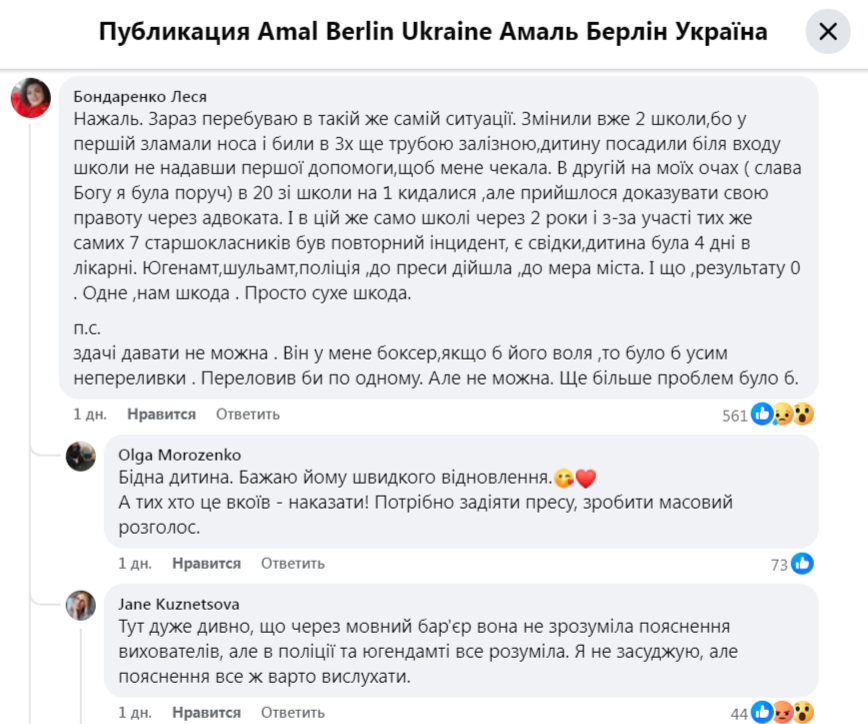This screenshot has height=724, width=868.
Task: Click the thumbs-up icon next to the 73 count
Action: coord(802,564)
